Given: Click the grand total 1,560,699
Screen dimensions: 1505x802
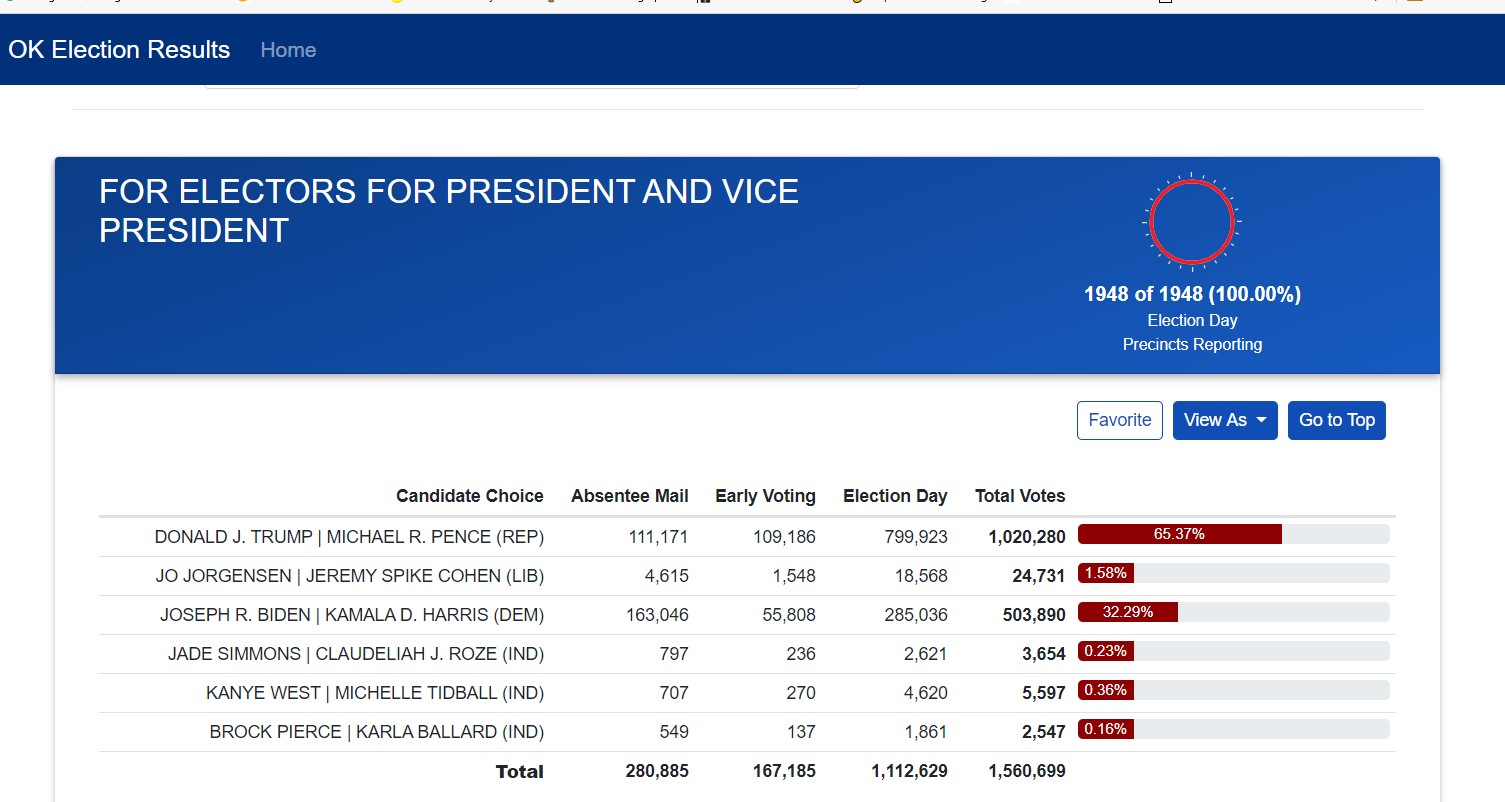Looking at the screenshot, I should click(1027, 771).
